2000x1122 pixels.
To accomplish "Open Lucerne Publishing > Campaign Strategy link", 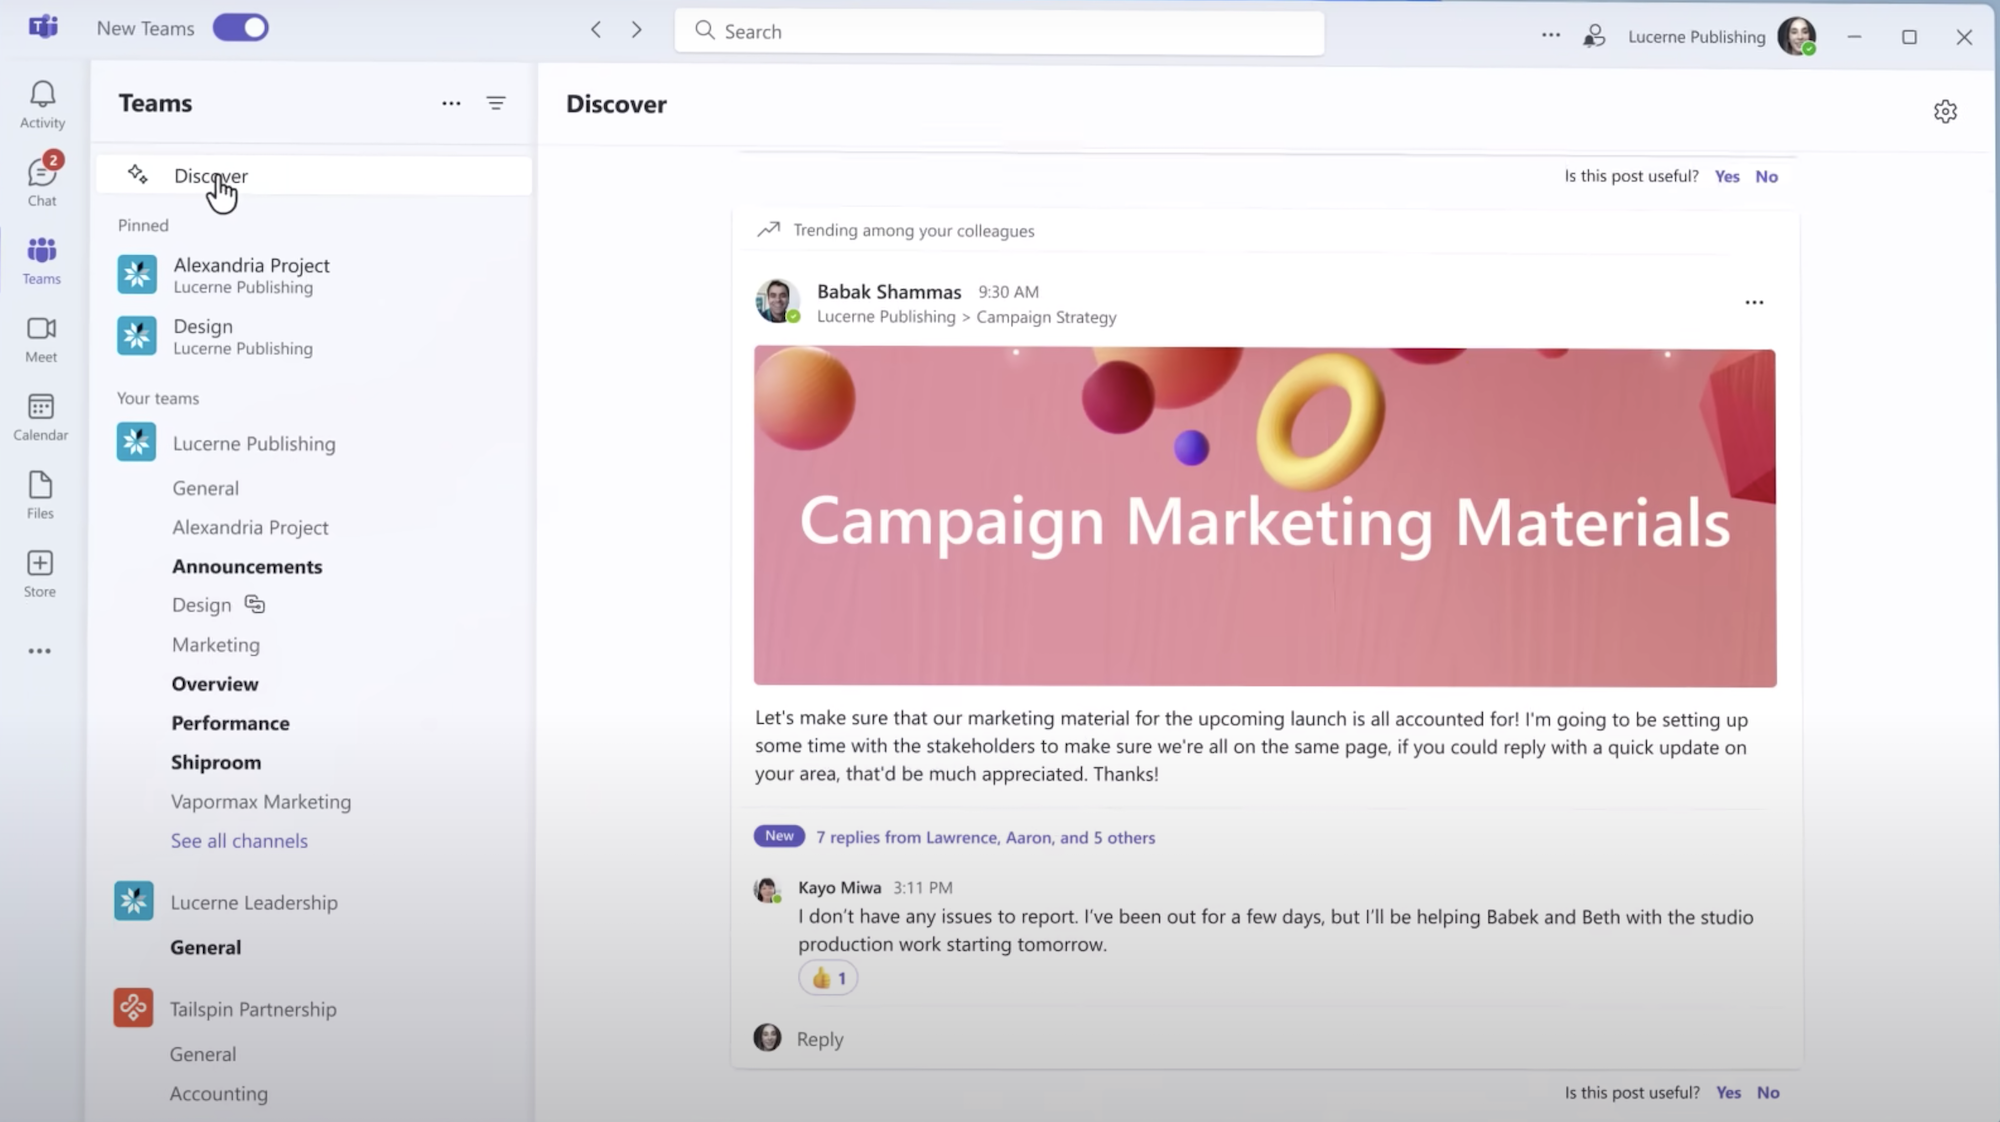I will click(966, 317).
